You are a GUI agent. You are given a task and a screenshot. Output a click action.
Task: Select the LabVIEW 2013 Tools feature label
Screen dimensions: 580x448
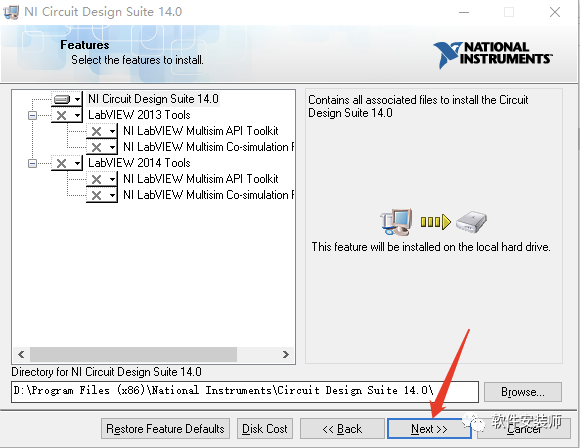[x=139, y=115]
